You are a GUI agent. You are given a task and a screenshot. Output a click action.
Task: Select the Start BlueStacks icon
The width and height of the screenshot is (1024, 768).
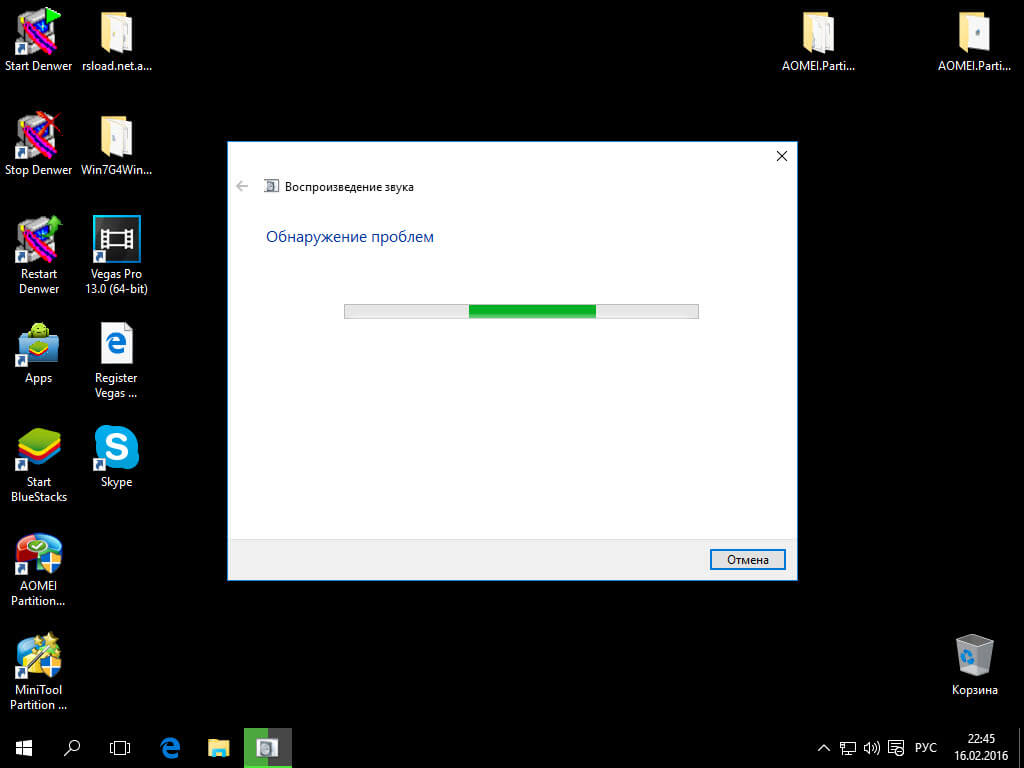38,449
